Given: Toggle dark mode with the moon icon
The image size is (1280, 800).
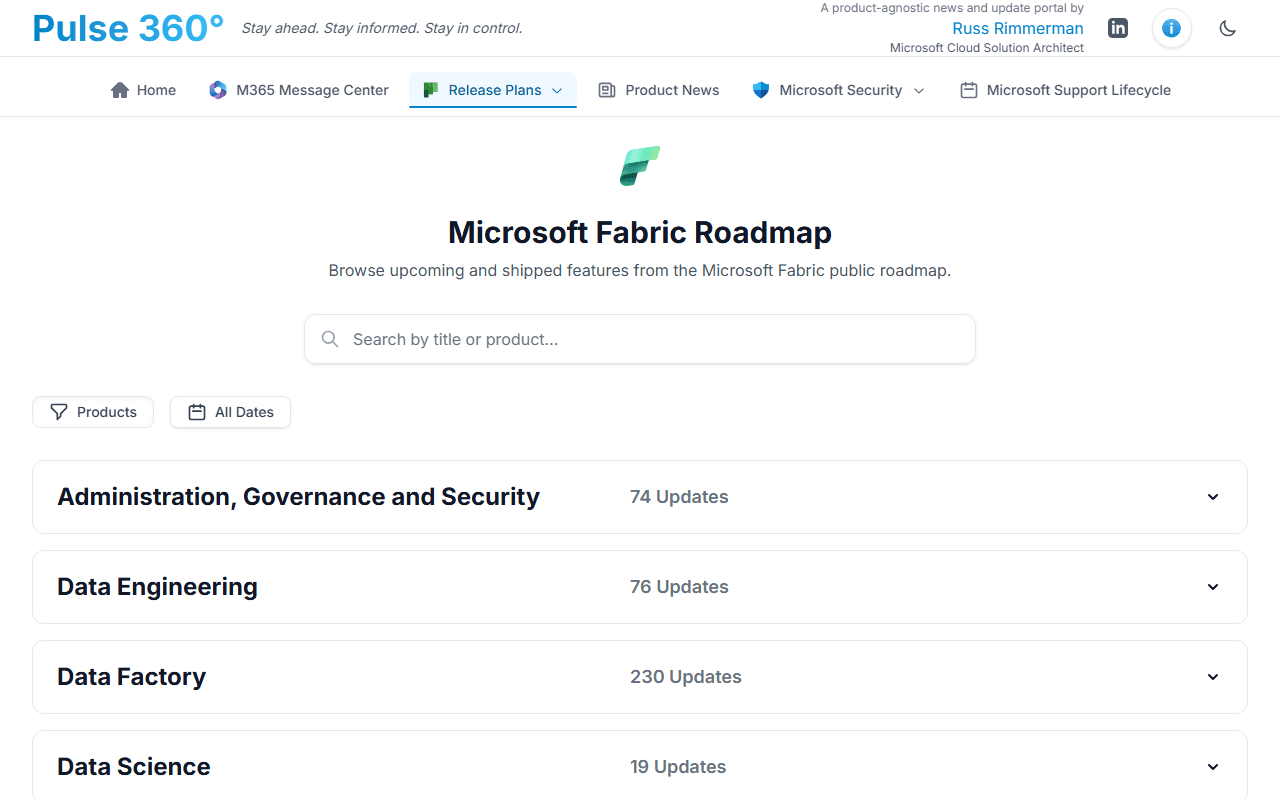Looking at the screenshot, I should (x=1228, y=28).
